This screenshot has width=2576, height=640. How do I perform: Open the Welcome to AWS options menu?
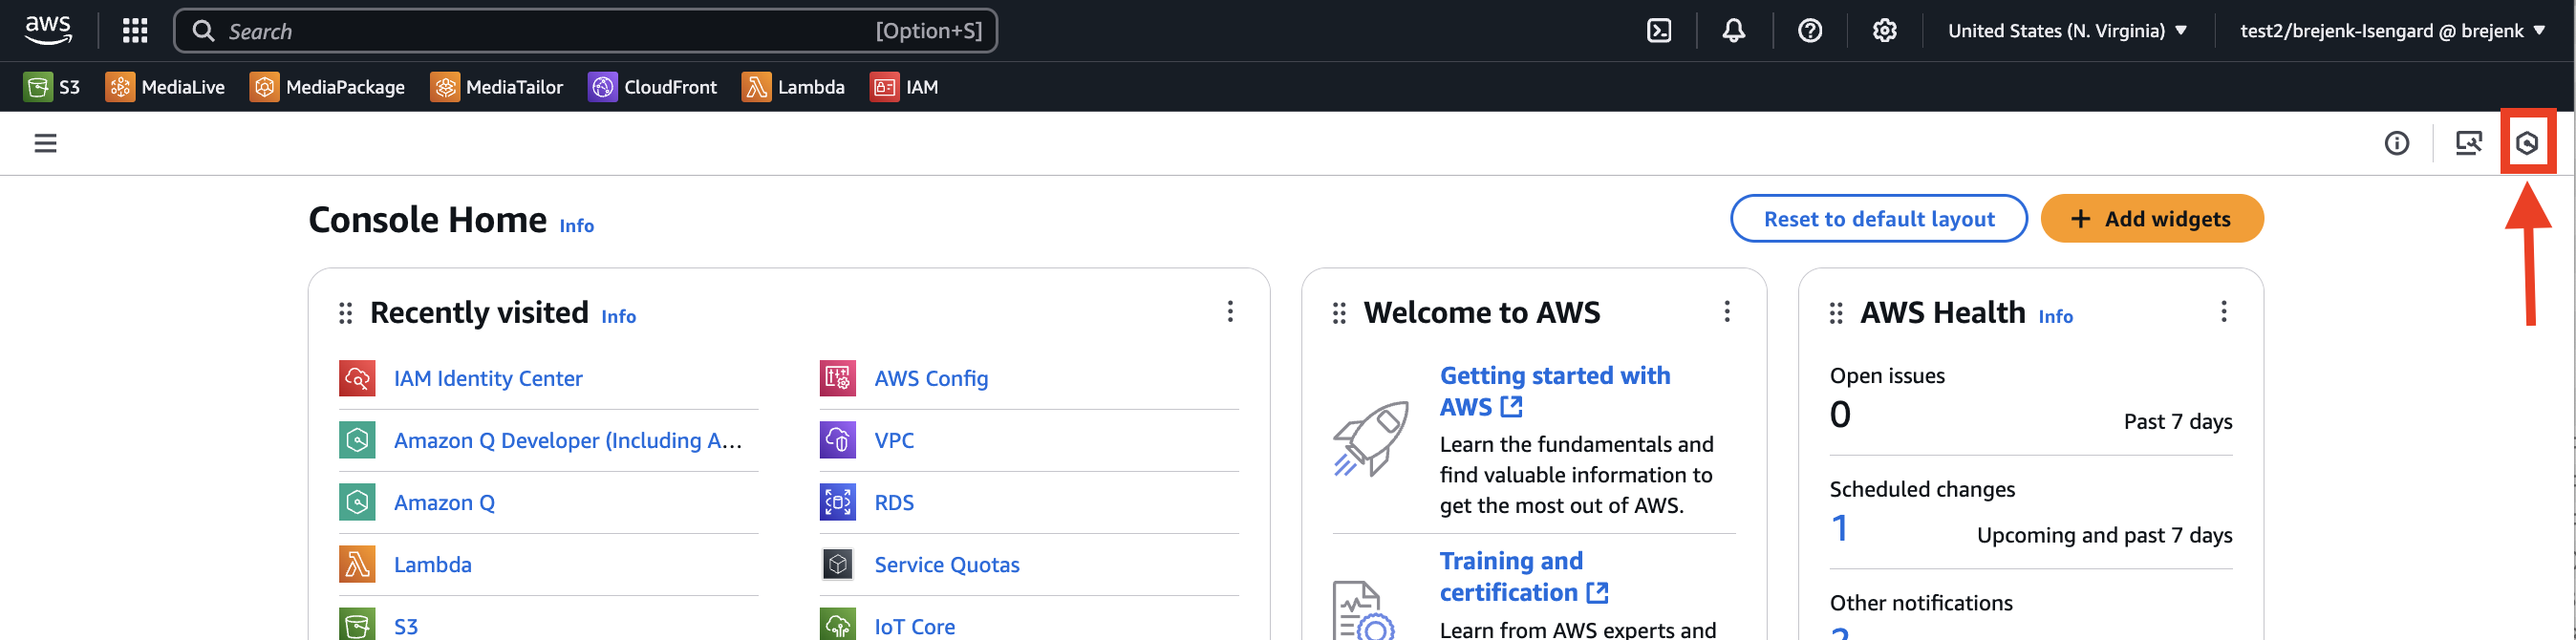[x=1727, y=312]
